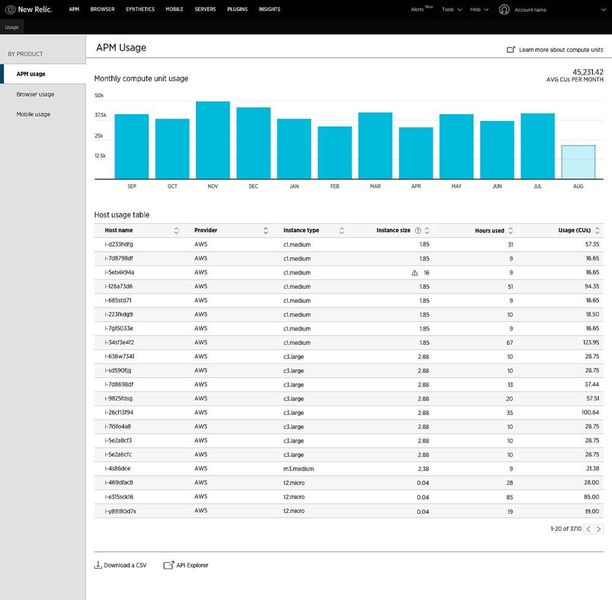The width and height of the screenshot is (612, 600).
Task: Select the Usage sub-navigation tab
Action: tap(12, 27)
